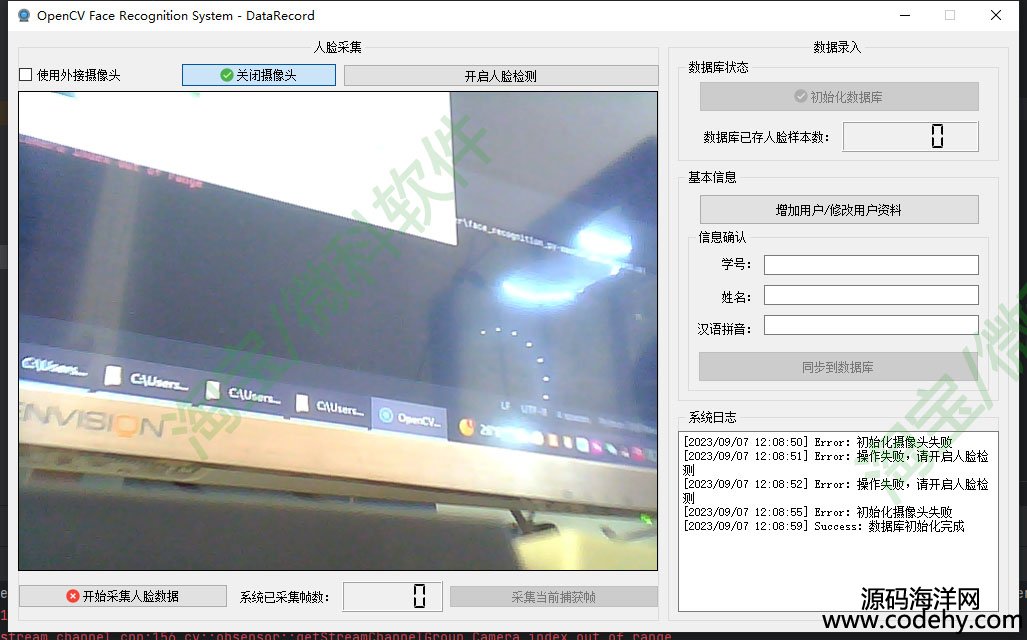Click the OpenCV app icon in title bar
The image size is (1027, 640).
click(24, 16)
